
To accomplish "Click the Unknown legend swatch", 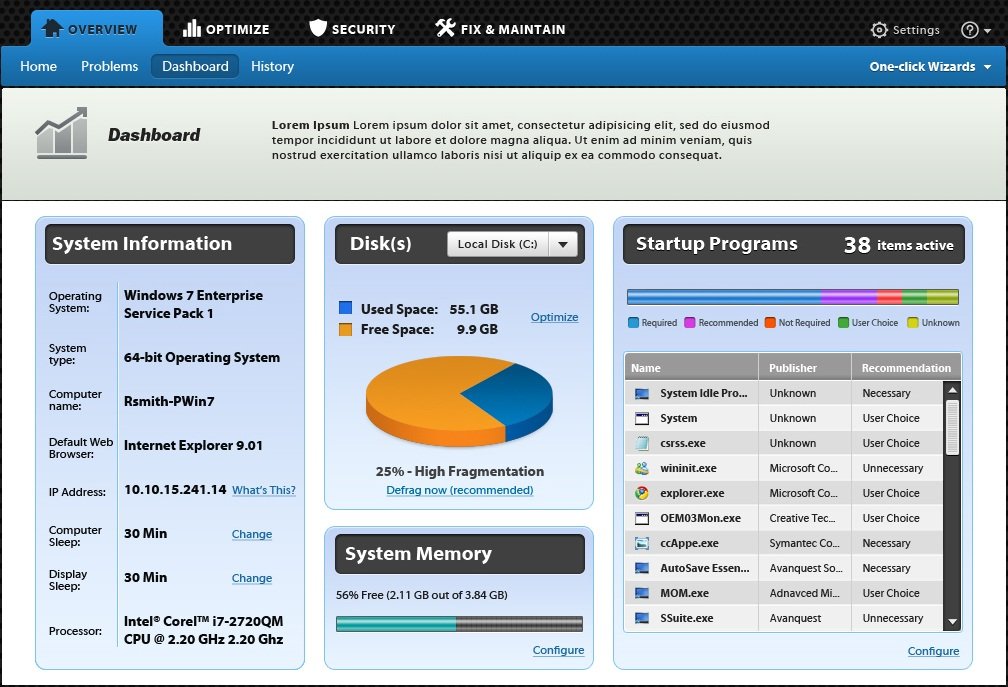I will coord(912,323).
